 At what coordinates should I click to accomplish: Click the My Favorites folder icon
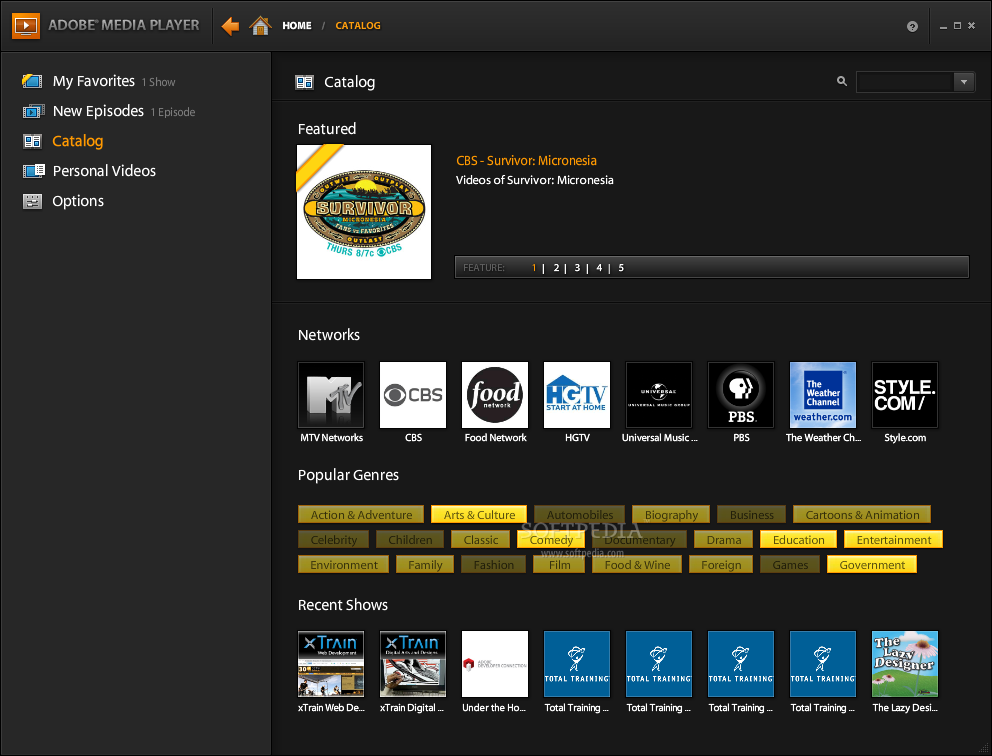(x=32, y=81)
